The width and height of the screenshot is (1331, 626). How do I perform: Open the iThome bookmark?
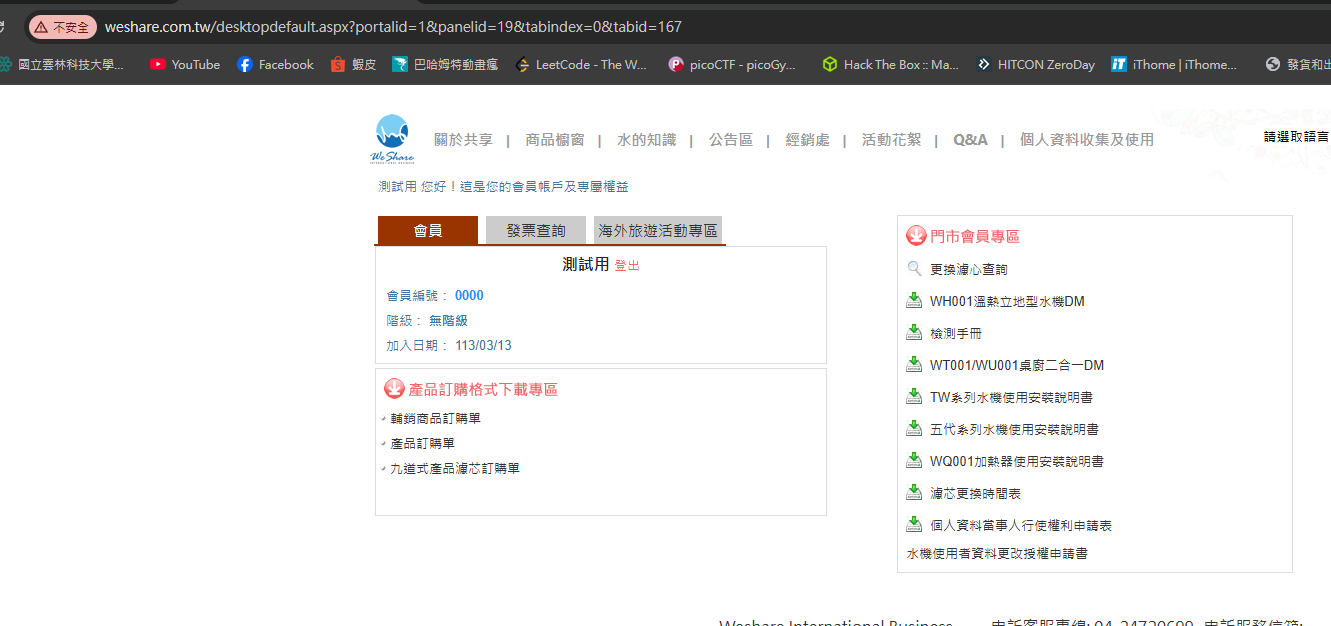(x=1174, y=64)
